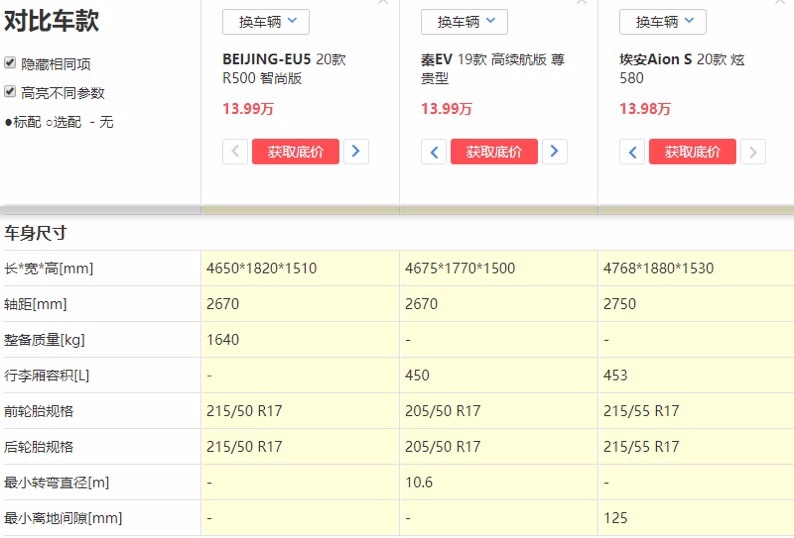Click 获取底价 for 埃安Aion S
This screenshot has height=538, width=794.
point(693,151)
